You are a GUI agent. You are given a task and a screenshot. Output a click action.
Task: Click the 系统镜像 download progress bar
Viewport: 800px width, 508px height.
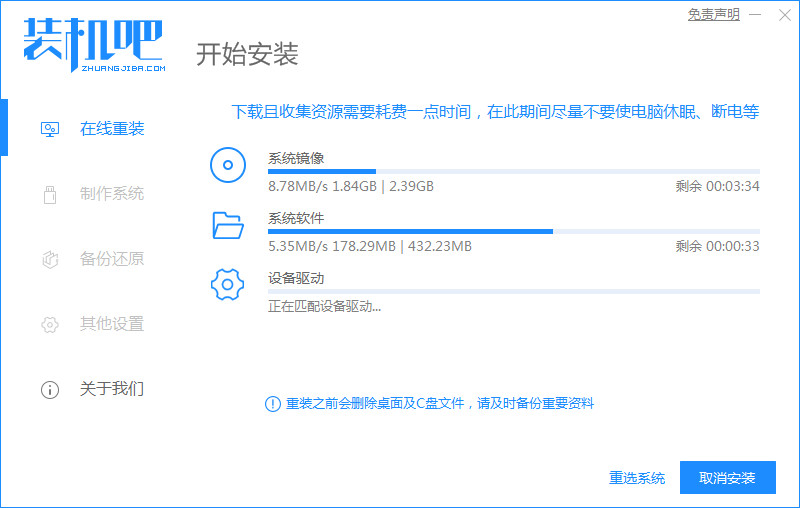tap(513, 172)
